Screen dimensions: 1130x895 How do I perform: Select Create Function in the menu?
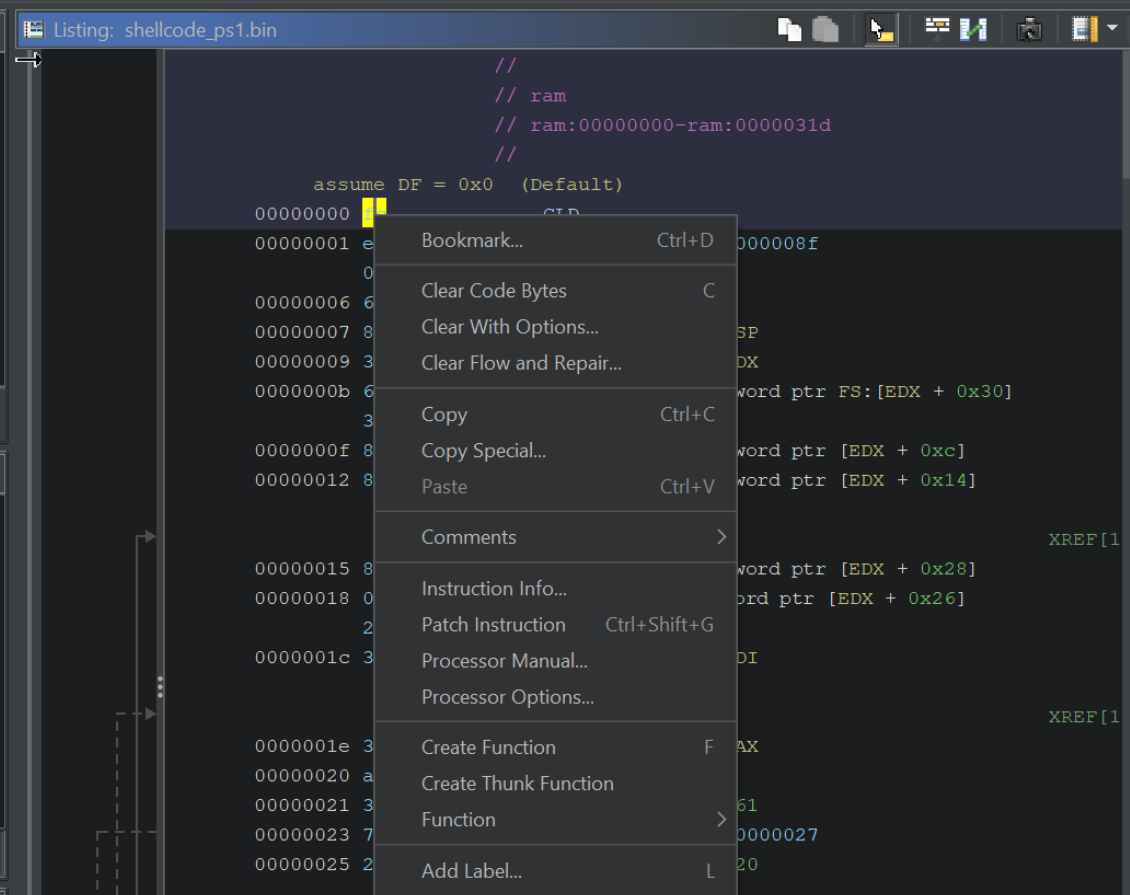[x=488, y=747]
